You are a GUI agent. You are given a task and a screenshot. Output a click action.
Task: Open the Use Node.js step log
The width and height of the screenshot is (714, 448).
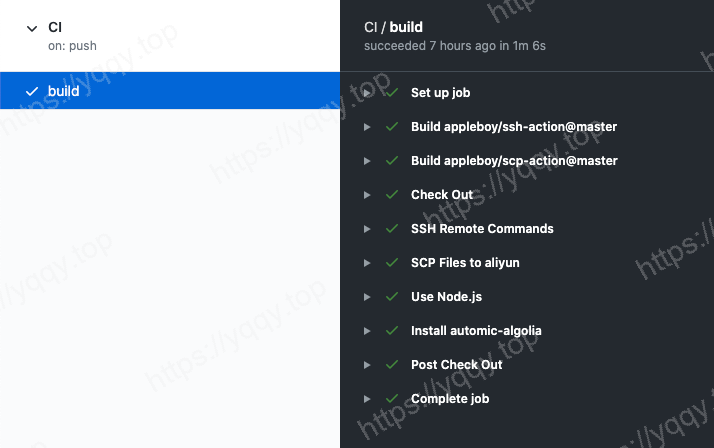click(446, 297)
